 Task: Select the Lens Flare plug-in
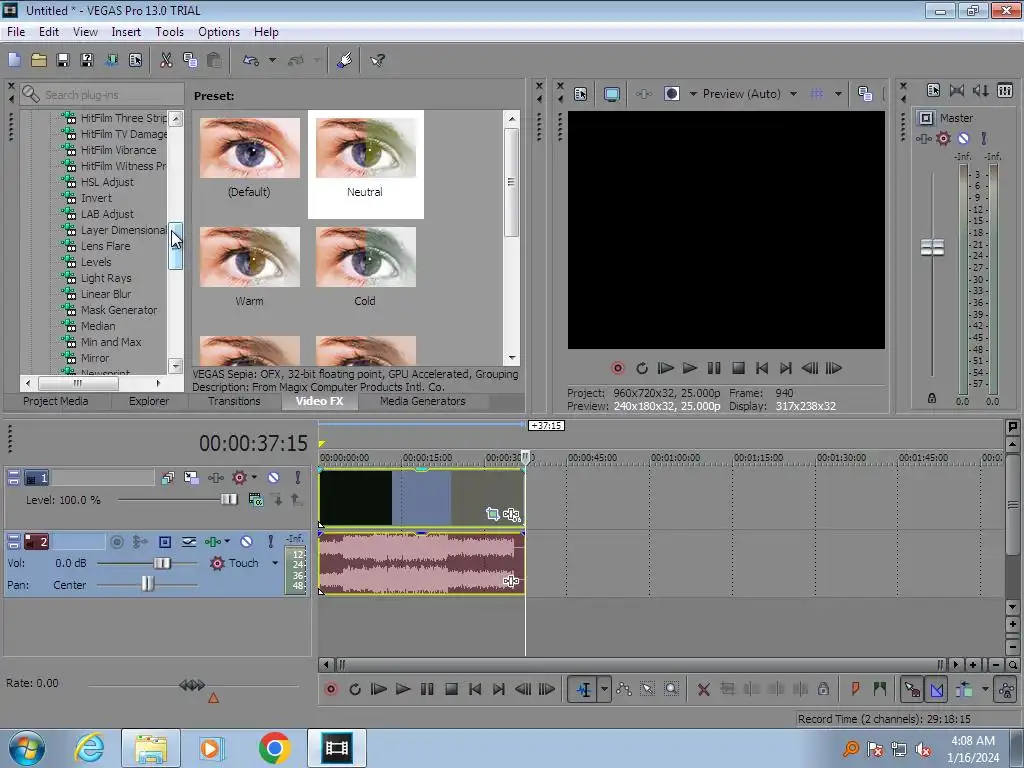(105, 246)
